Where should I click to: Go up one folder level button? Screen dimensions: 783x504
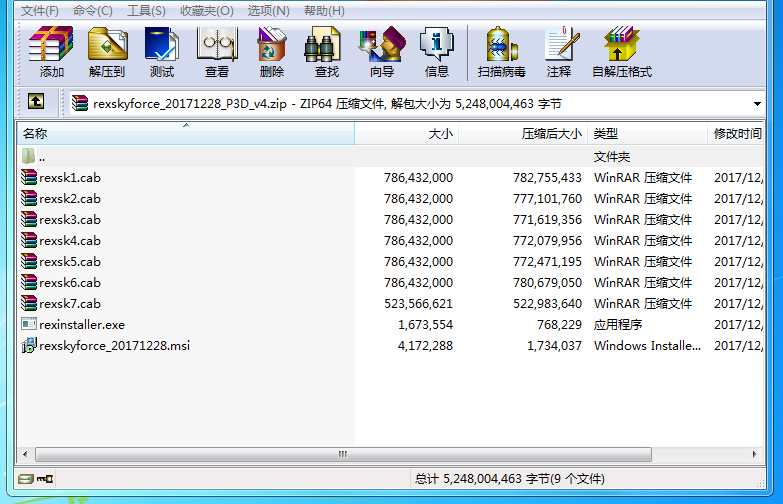[35, 101]
